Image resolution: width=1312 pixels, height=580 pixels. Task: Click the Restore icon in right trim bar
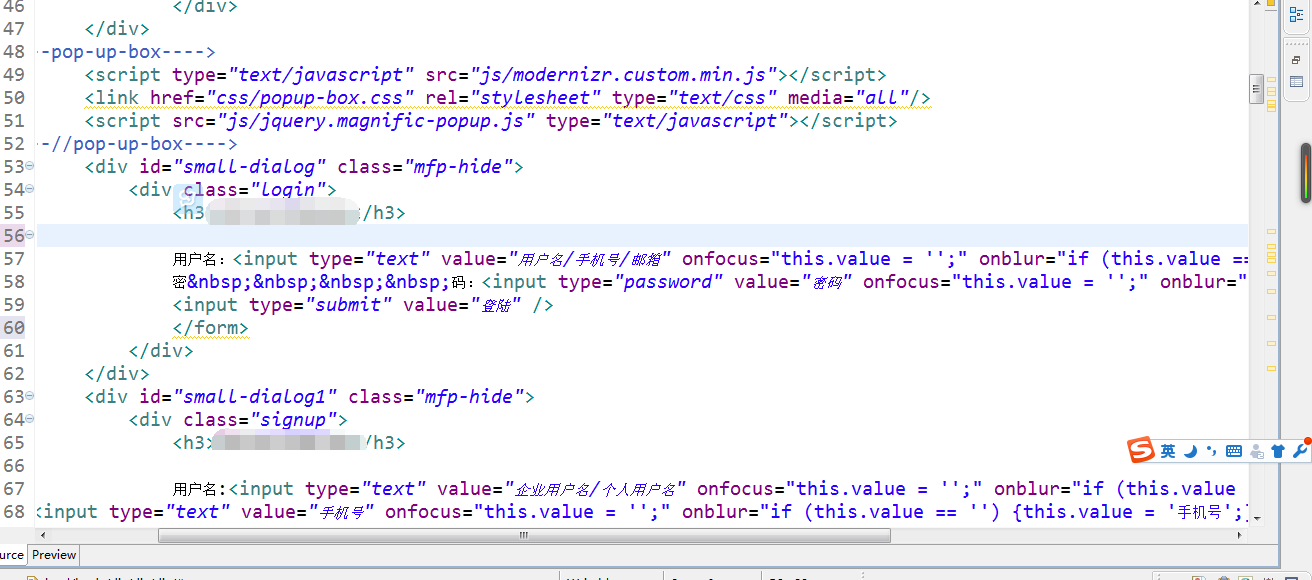tap(1296, 61)
